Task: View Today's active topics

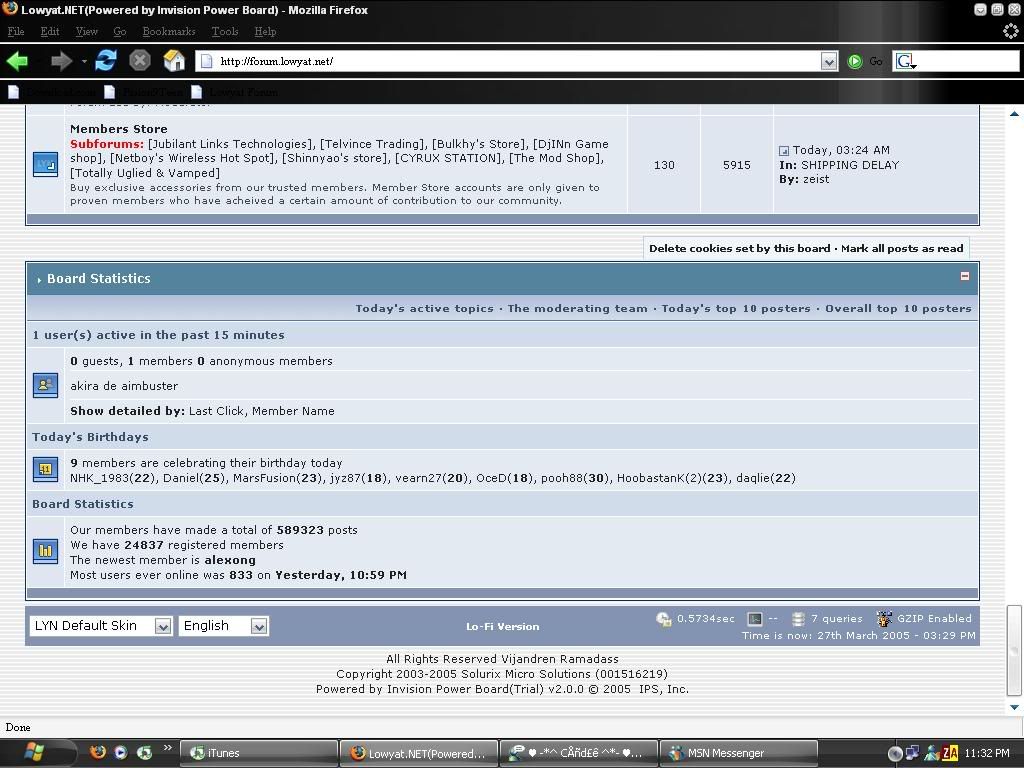Action: click(424, 308)
